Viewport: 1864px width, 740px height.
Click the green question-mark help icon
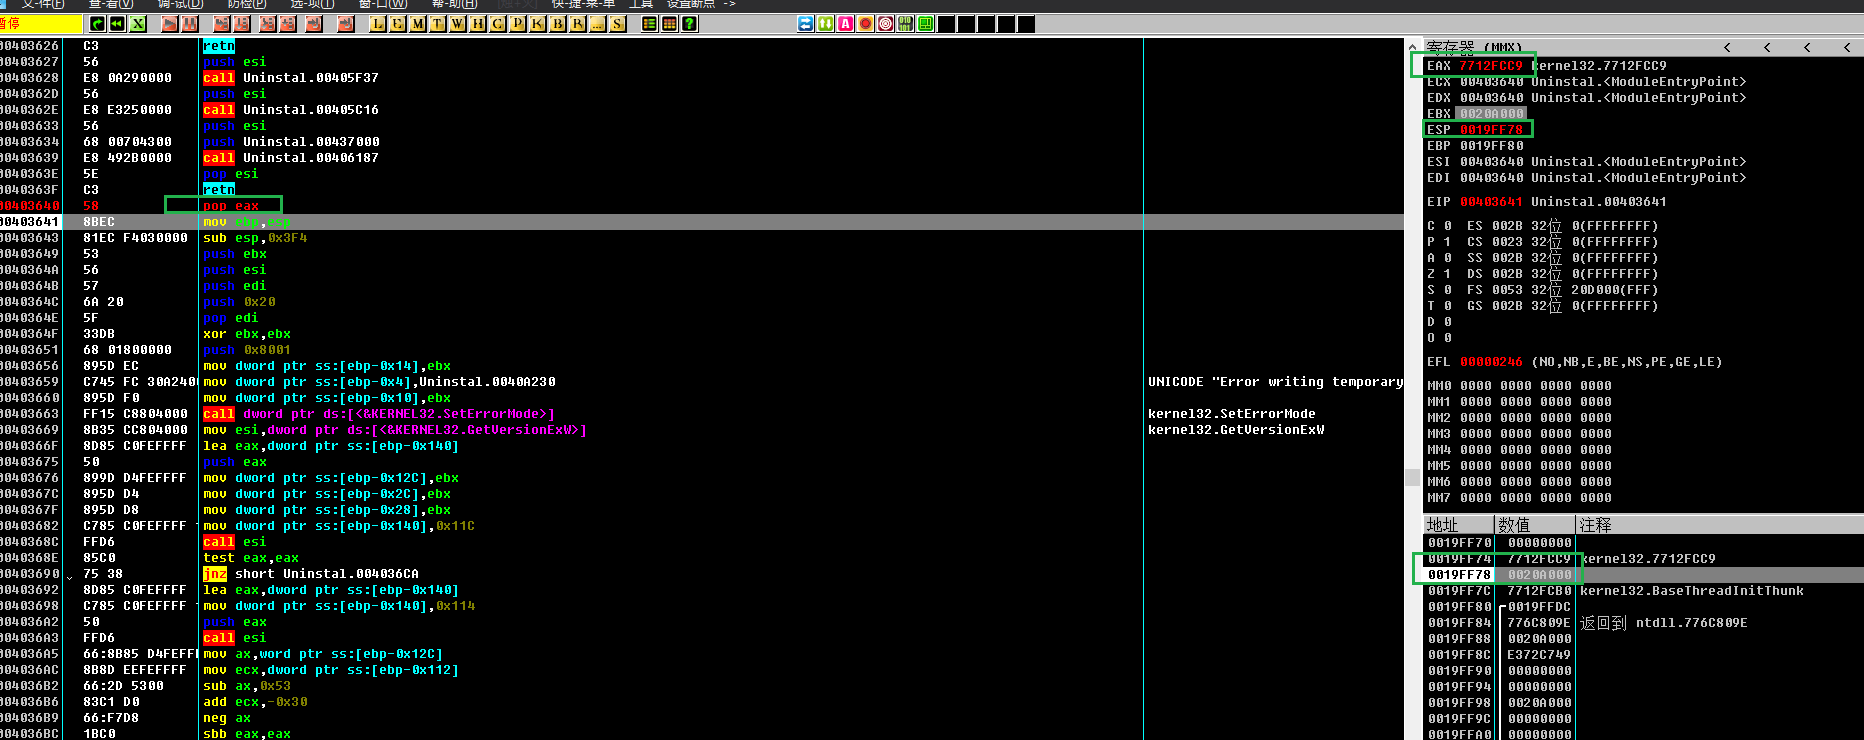tap(689, 24)
